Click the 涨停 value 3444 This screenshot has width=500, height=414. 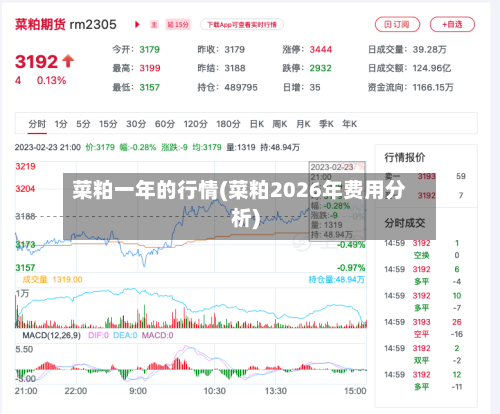point(321,50)
